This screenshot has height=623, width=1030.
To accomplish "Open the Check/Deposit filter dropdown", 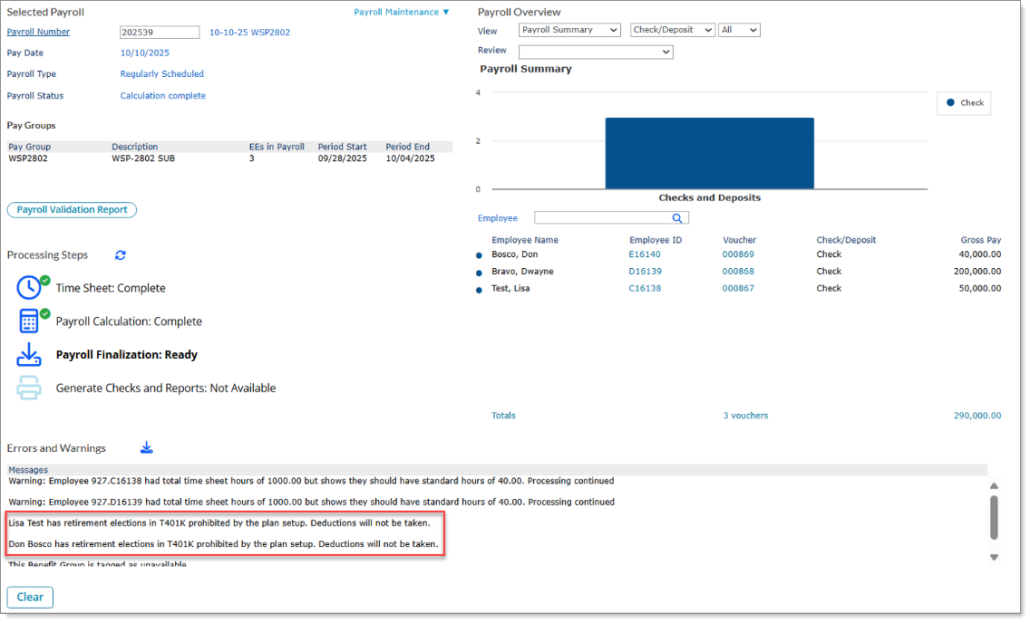I will click(x=672, y=31).
